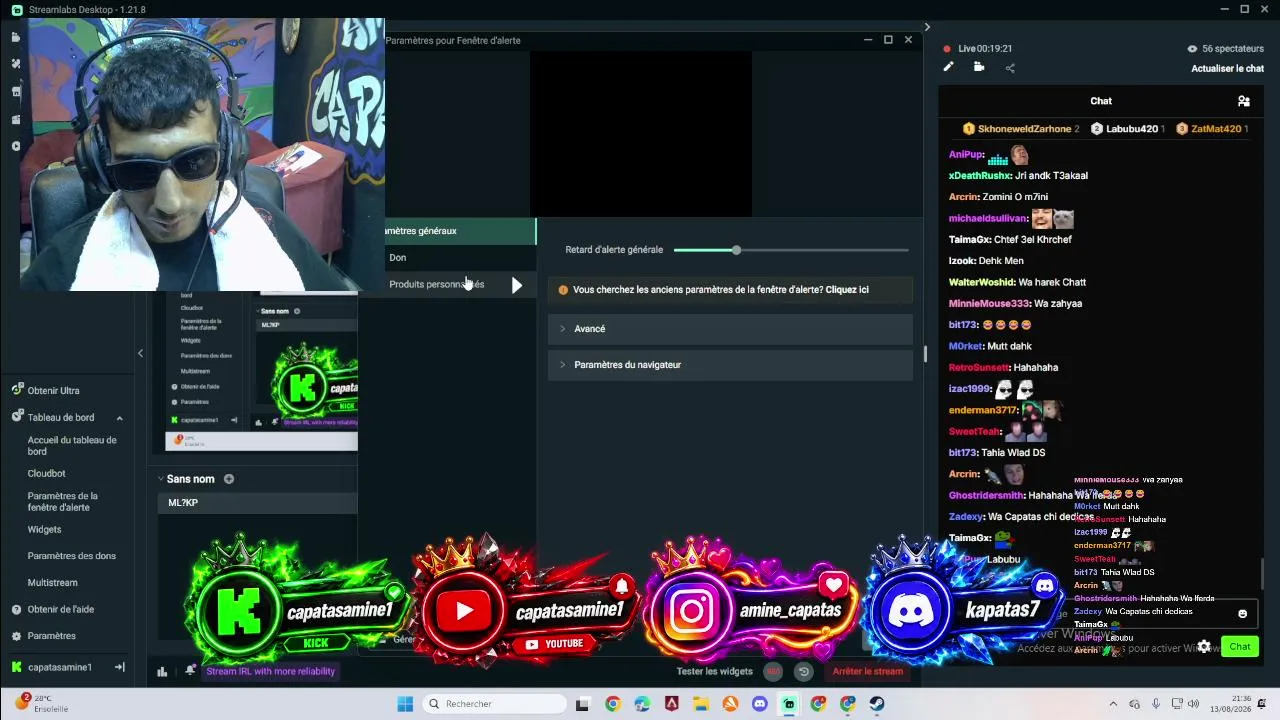Select Multistream in the sidebar
Image resolution: width=1280 pixels, height=720 pixels.
tap(52, 582)
